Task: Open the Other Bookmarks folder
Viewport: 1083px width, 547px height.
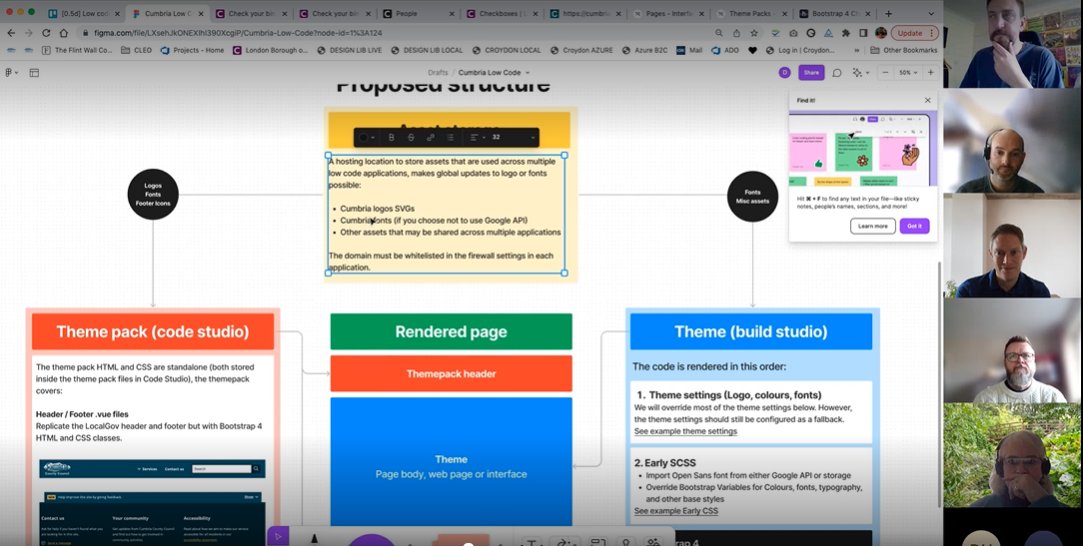Action: pyautogui.click(x=904, y=50)
